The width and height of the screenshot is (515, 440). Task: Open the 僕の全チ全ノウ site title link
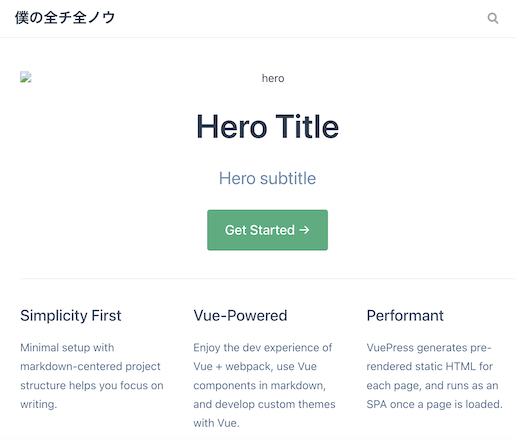(x=65, y=18)
